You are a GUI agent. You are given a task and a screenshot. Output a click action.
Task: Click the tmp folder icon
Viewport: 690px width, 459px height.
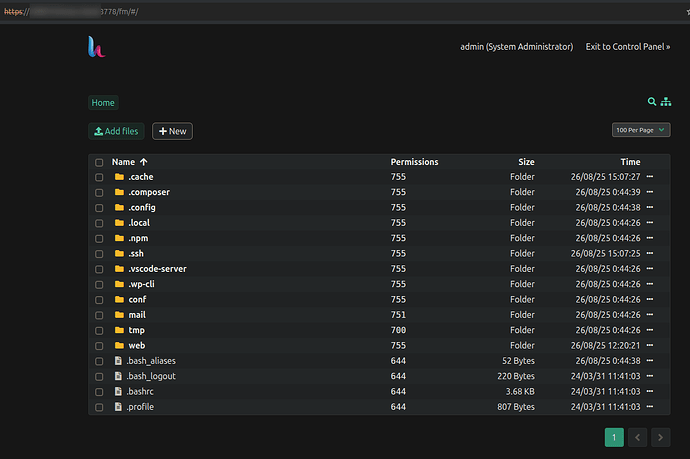[119, 330]
